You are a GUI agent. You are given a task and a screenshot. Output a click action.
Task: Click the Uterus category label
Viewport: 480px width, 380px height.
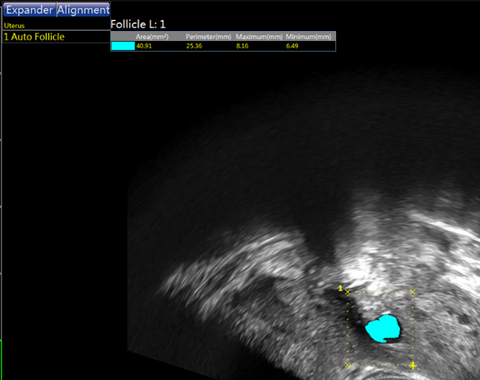[x=14, y=26]
